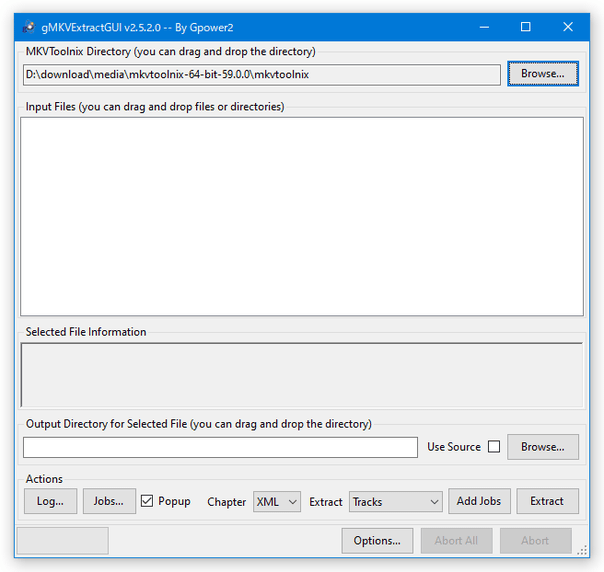The height and width of the screenshot is (572, 604).
Task: Click the gMKVExtractGUI app icon in title bar
Action: (x=29, y=27)
